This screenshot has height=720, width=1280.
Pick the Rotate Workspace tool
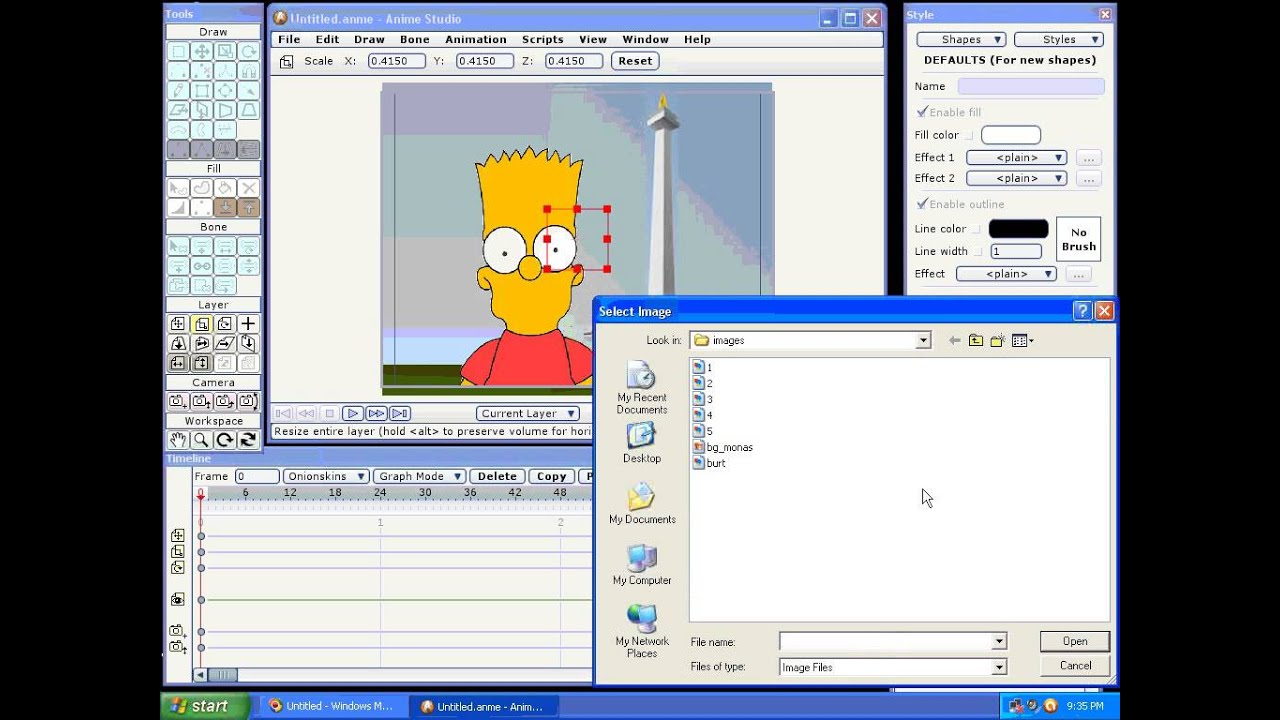click(x=225, y=440)
